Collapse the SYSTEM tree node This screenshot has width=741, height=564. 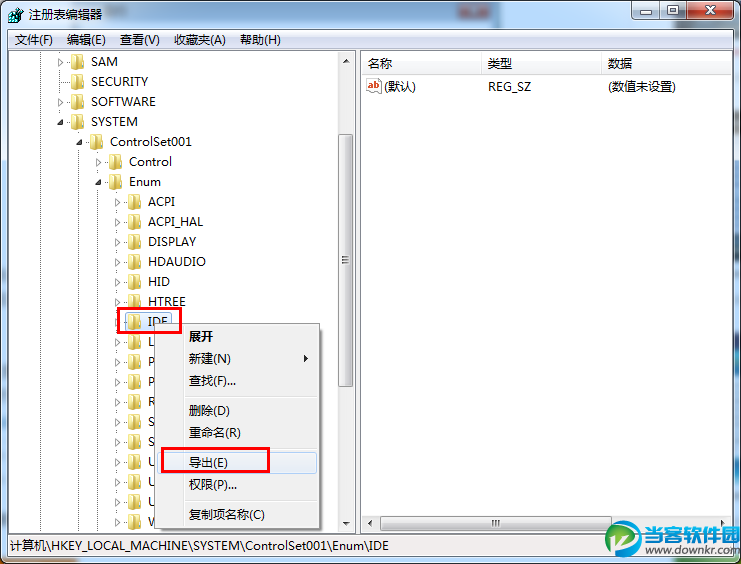60,122
